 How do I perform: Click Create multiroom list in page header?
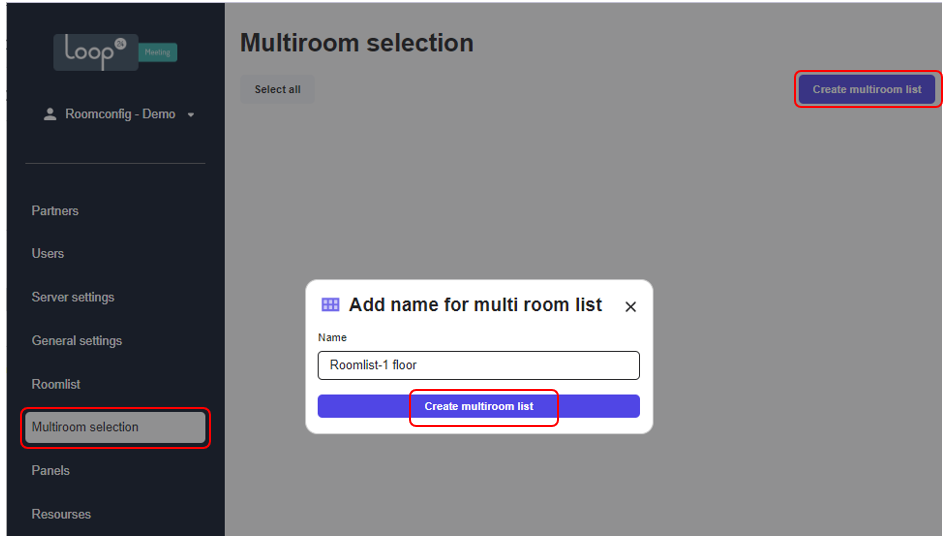(867, 89)
